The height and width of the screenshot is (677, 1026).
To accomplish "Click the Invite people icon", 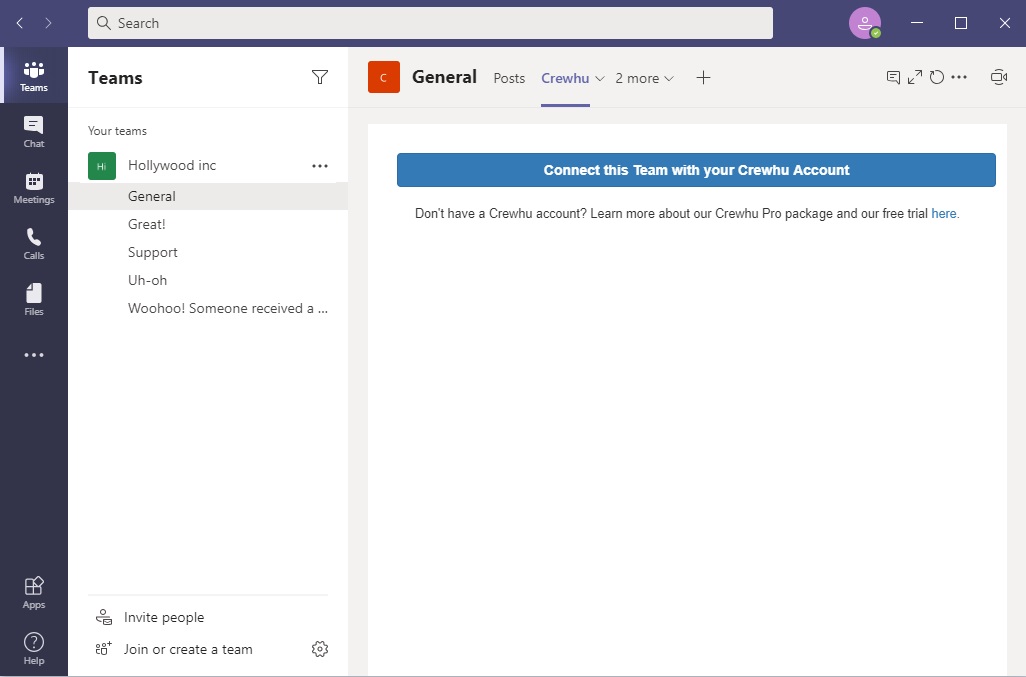I will [103, 617].
